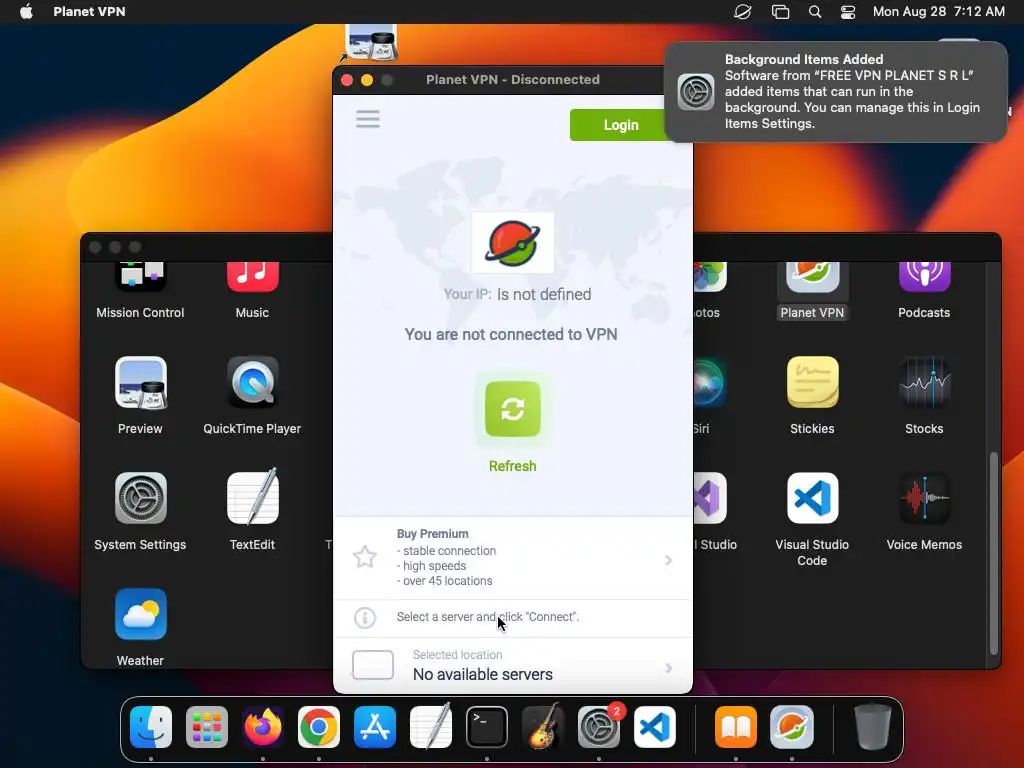
Task: Expand the Selected location chevron
Action: point(668,668)
